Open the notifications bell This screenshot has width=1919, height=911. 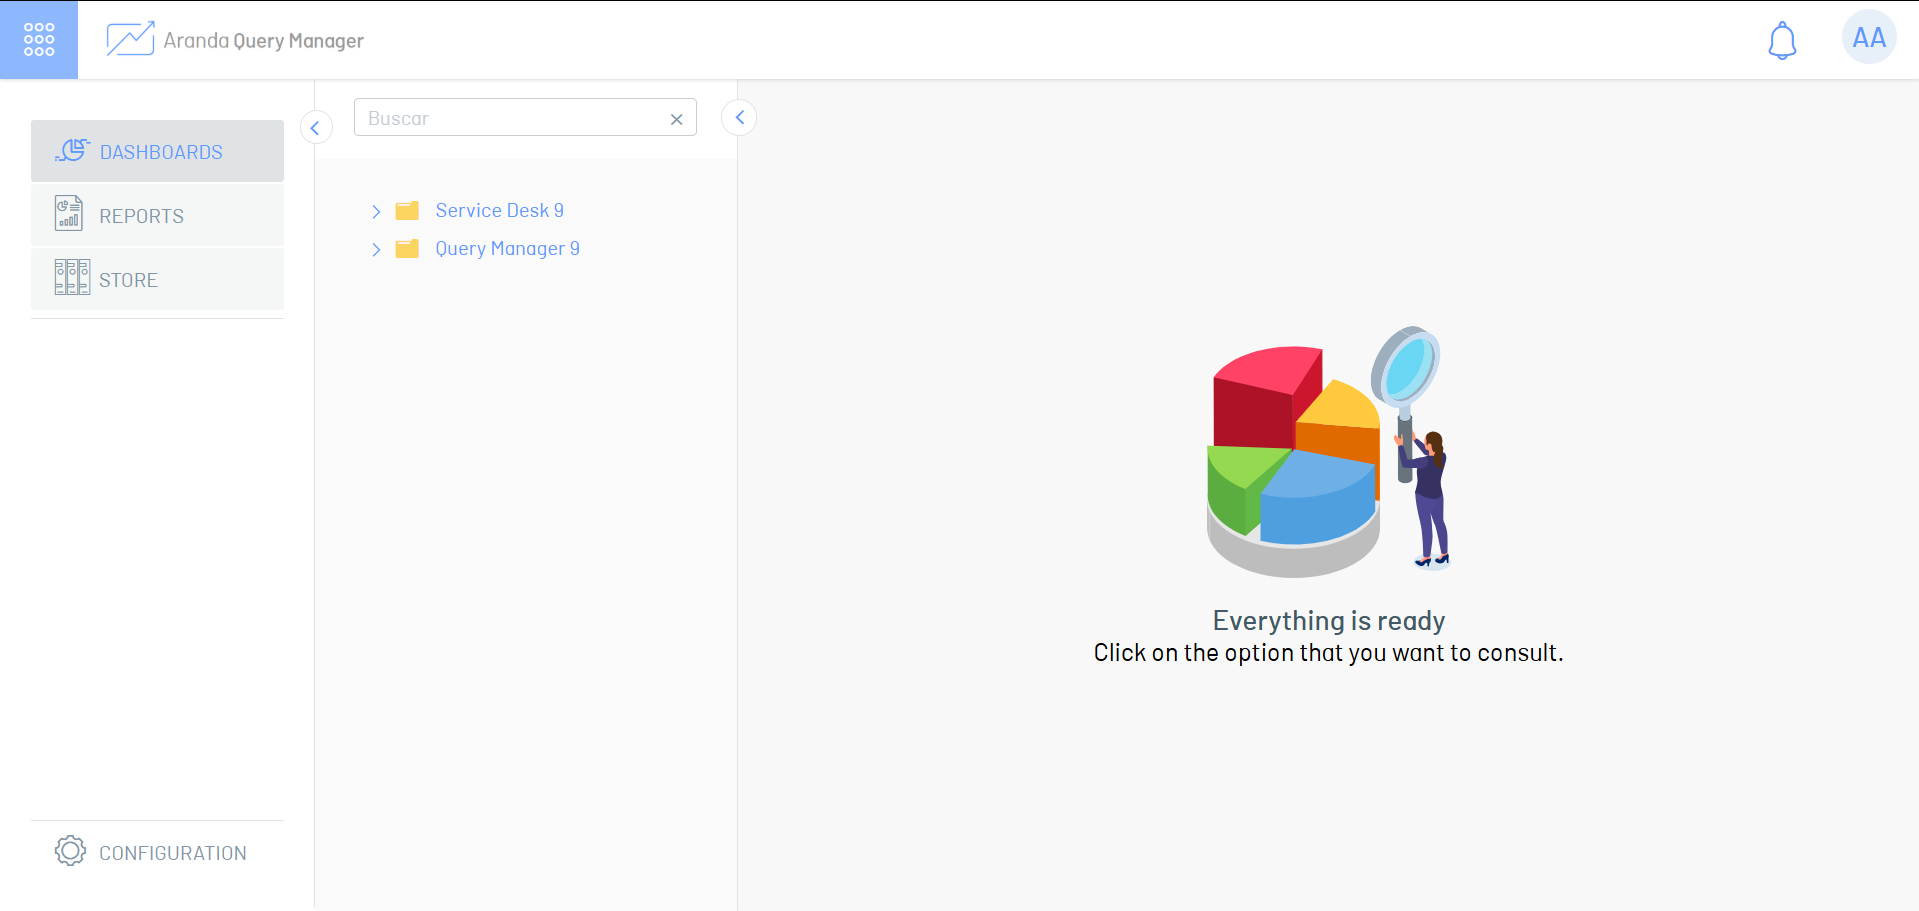pos(1782,41)
